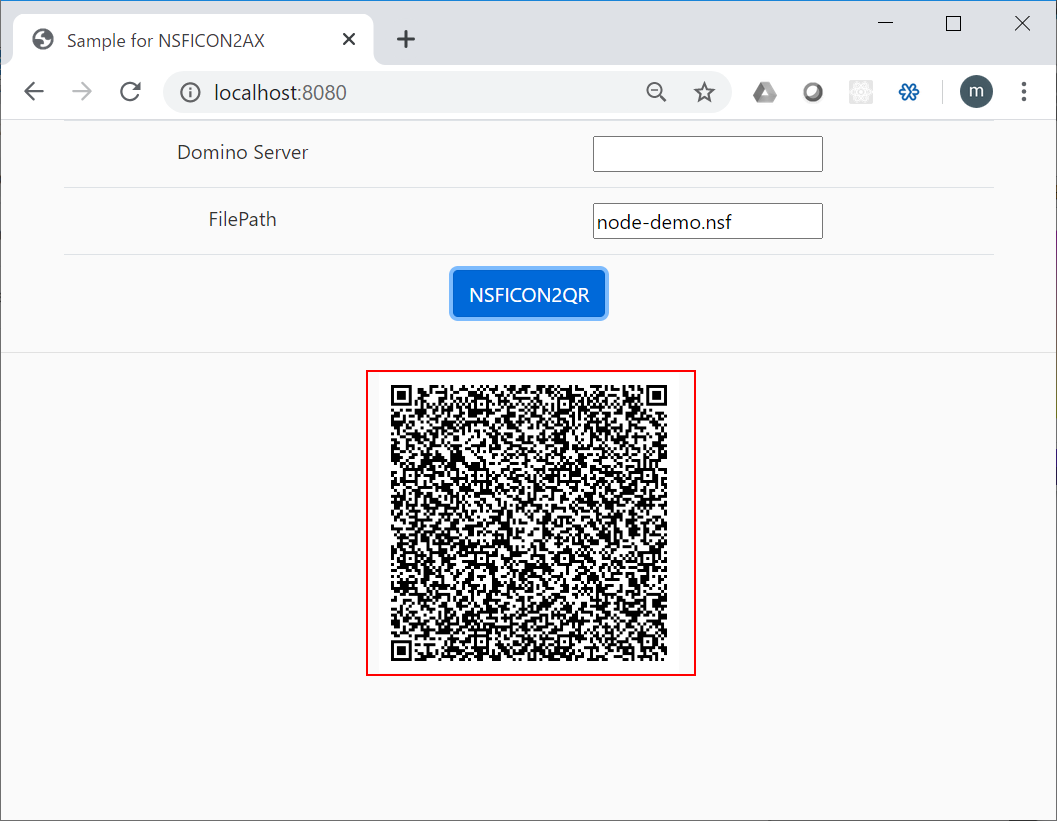Bookmark this page with the star
The width and height of the screenshot is (1057, 821).
tap(704, 92)
